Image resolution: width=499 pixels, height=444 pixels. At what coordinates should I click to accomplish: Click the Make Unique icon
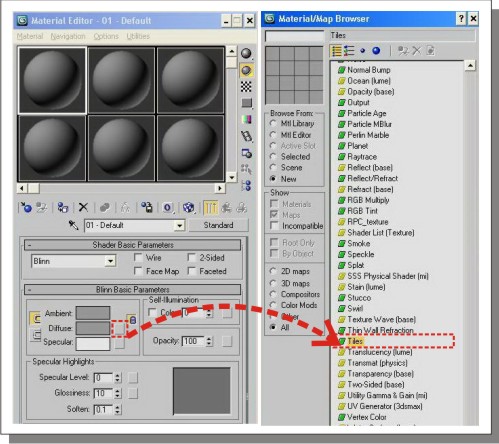125,208
